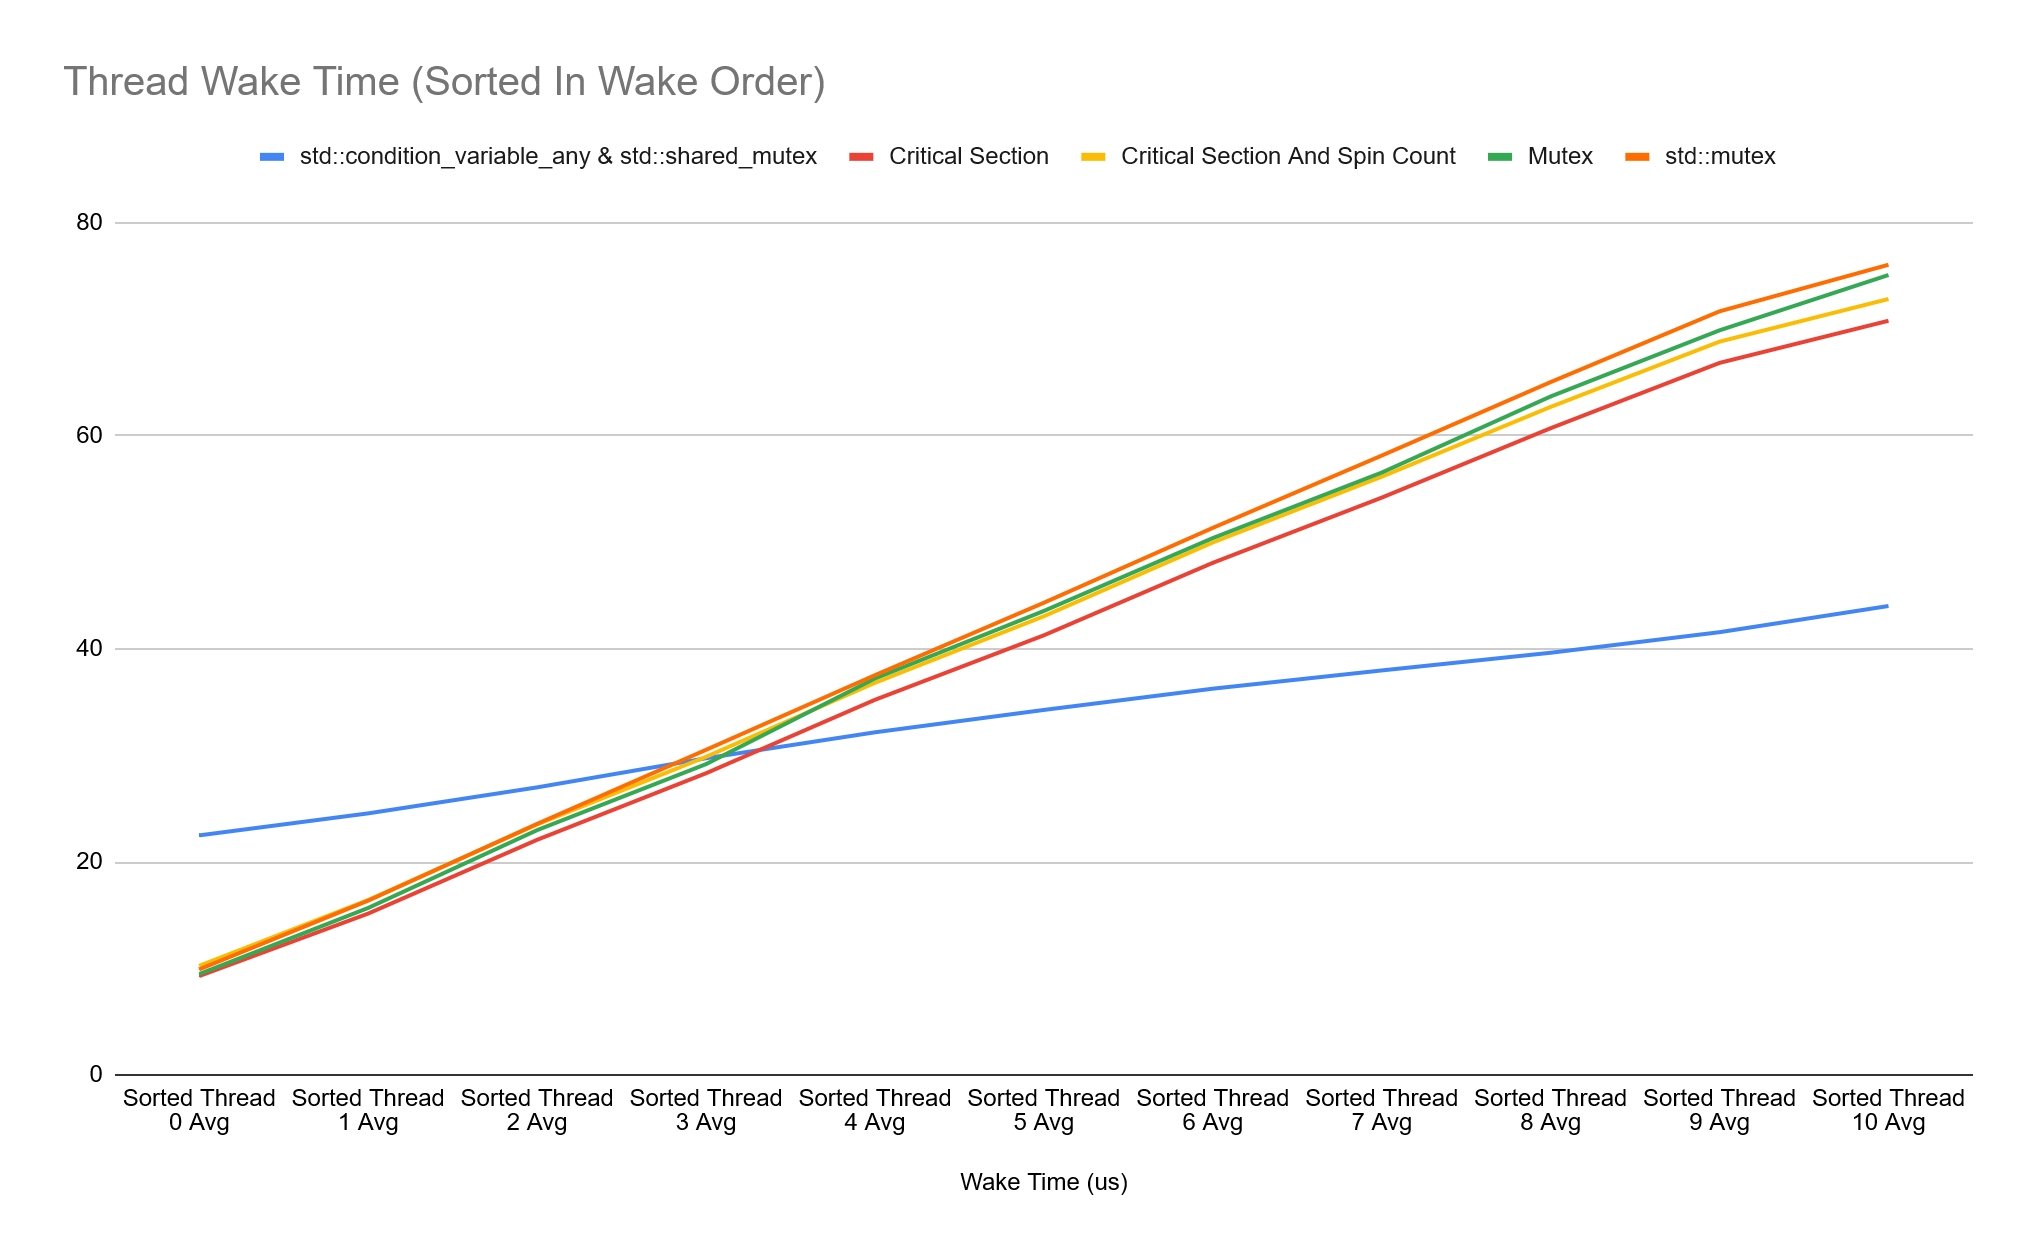Click the blue std::condition_variable_any legend swatch
This screenshot has width=2036, height=1258.
coord(272,157)
